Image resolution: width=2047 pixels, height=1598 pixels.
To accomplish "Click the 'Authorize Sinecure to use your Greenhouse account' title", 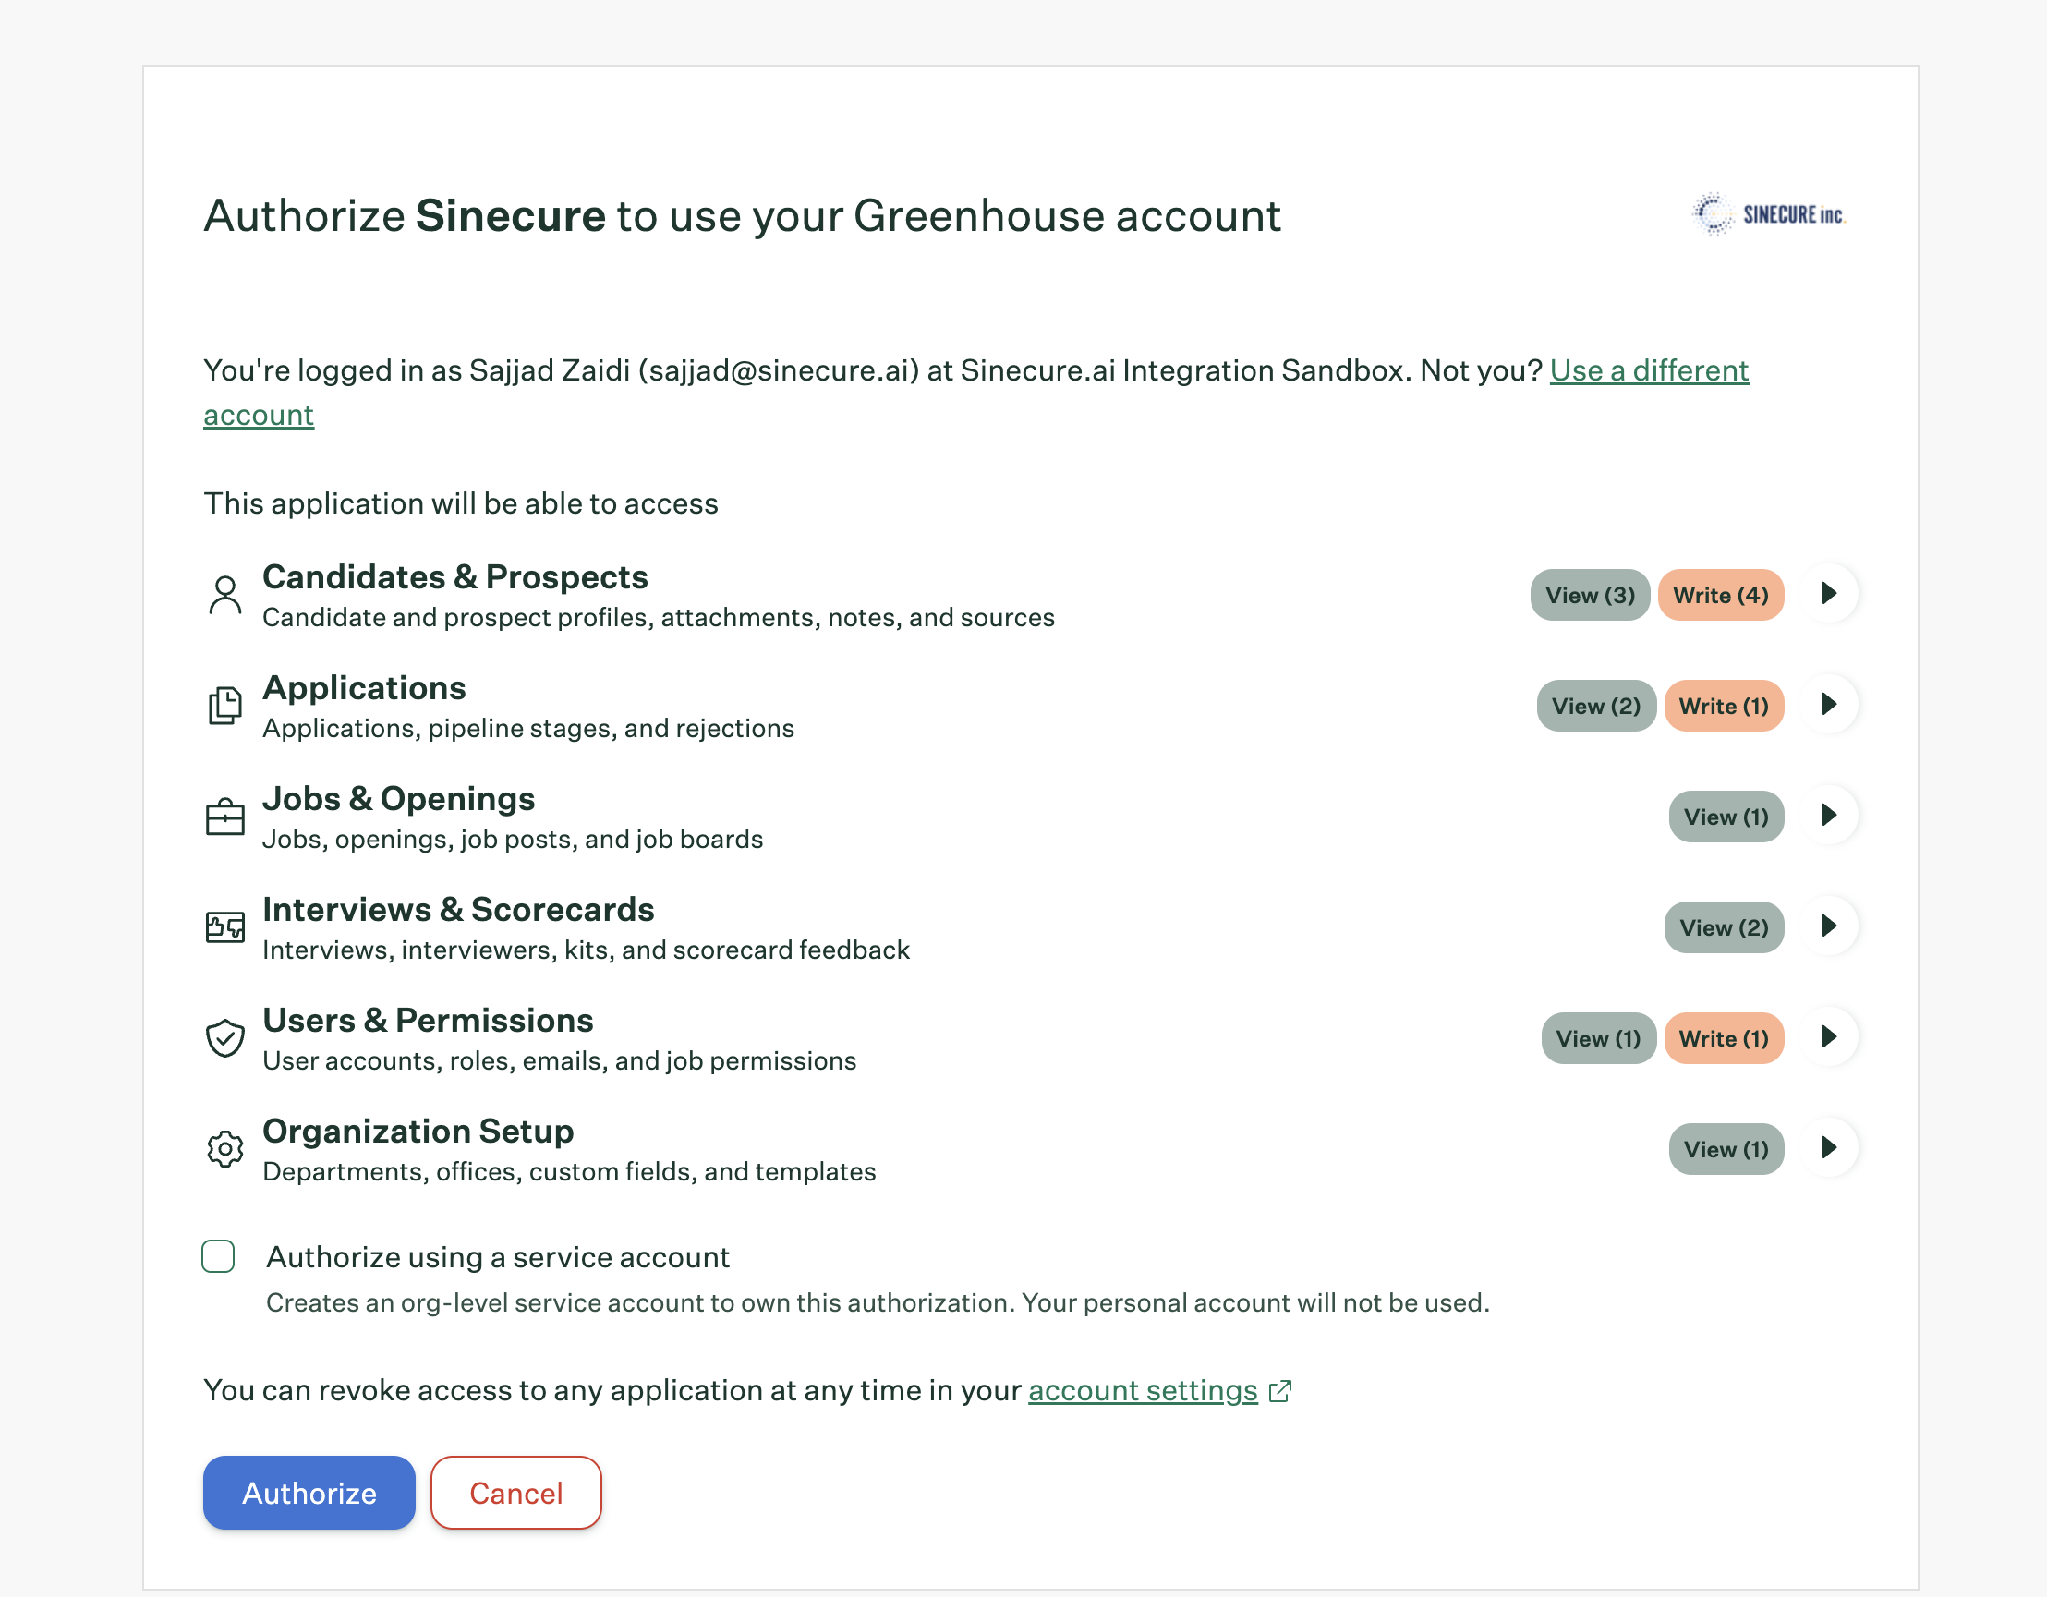I will [x=742, y=216].
